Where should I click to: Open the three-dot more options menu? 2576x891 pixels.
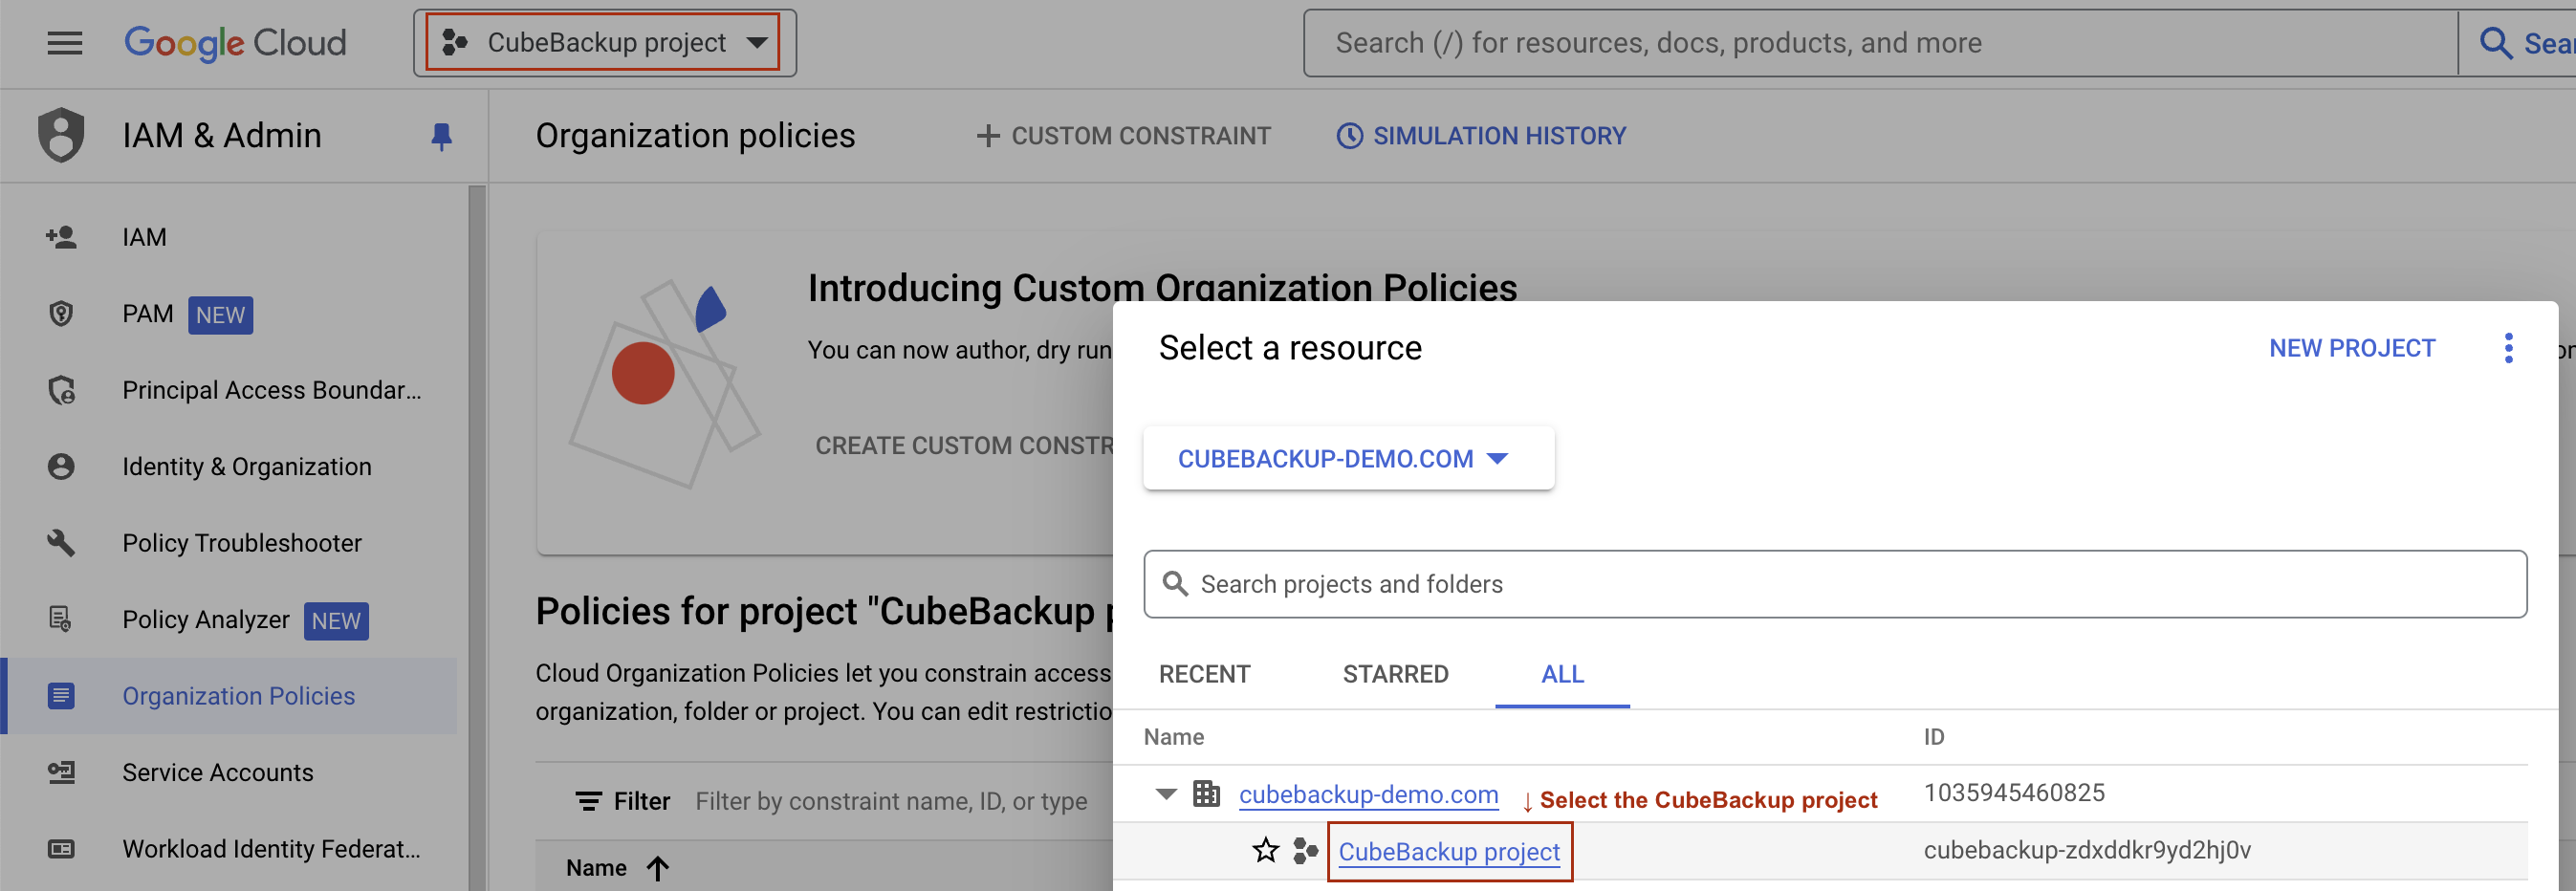point(2508,348)
